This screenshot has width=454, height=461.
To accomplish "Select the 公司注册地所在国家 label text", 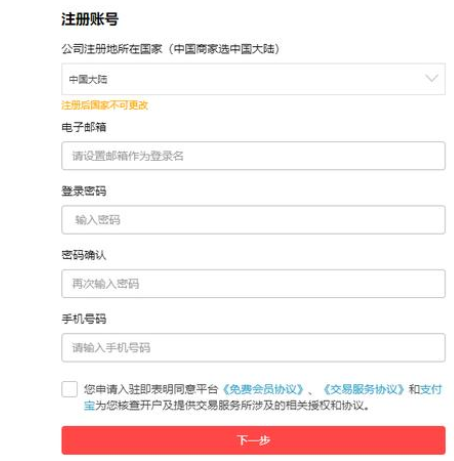I will pos(112,49).
